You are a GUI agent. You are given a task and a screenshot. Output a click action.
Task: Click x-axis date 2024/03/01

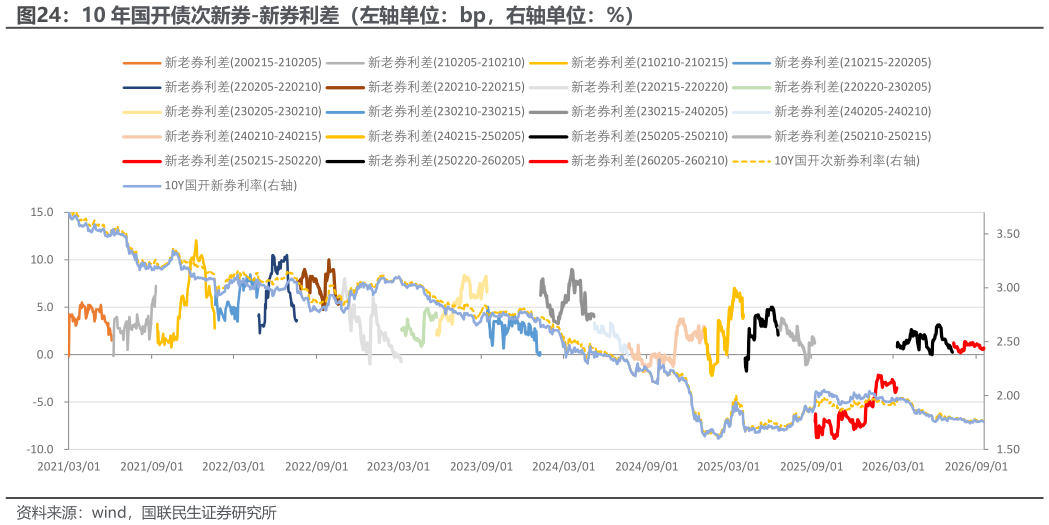pyautogui.click(x=563, y=467)
